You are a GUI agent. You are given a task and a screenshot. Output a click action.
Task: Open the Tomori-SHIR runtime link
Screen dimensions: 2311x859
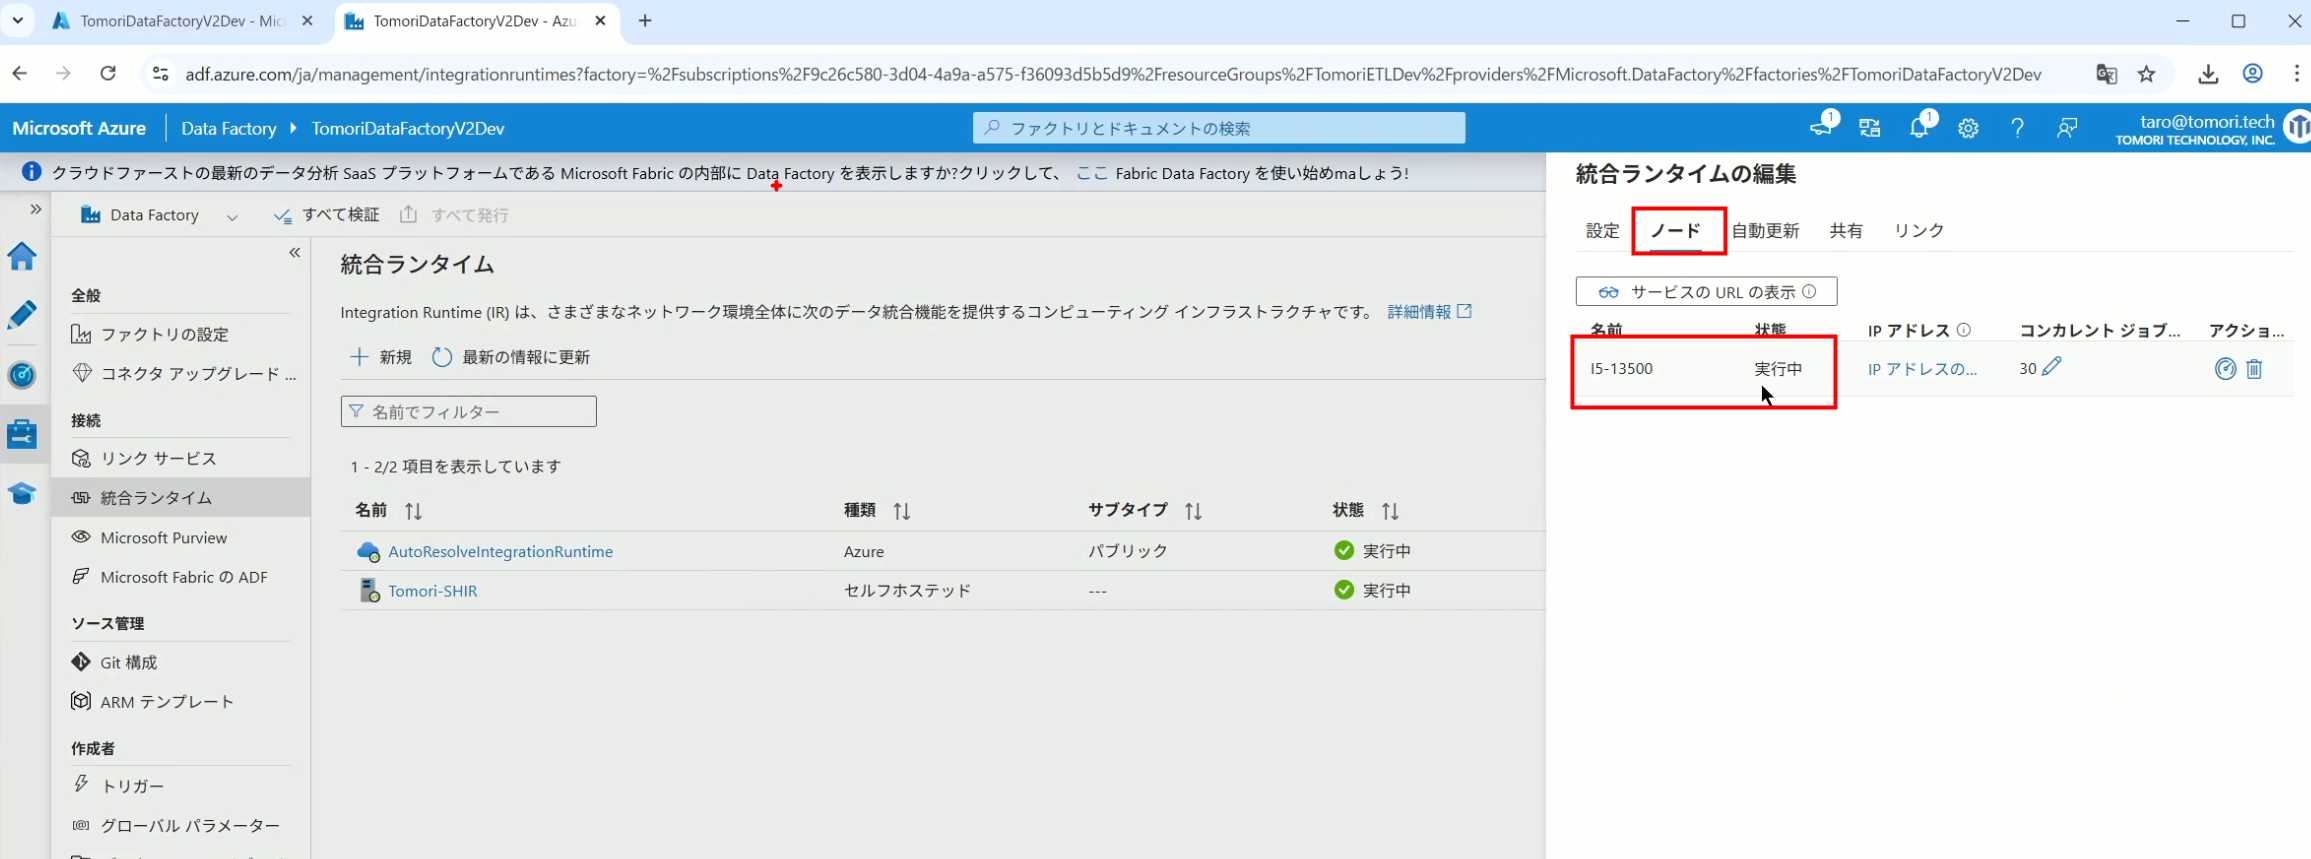(x=432, y=591)
